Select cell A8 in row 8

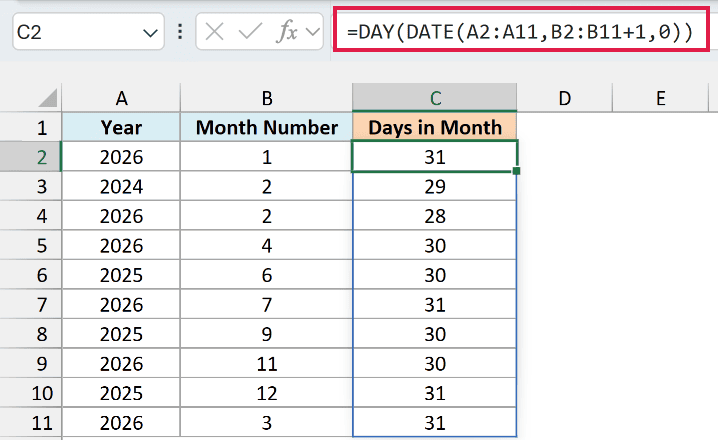tap(121, 334)
